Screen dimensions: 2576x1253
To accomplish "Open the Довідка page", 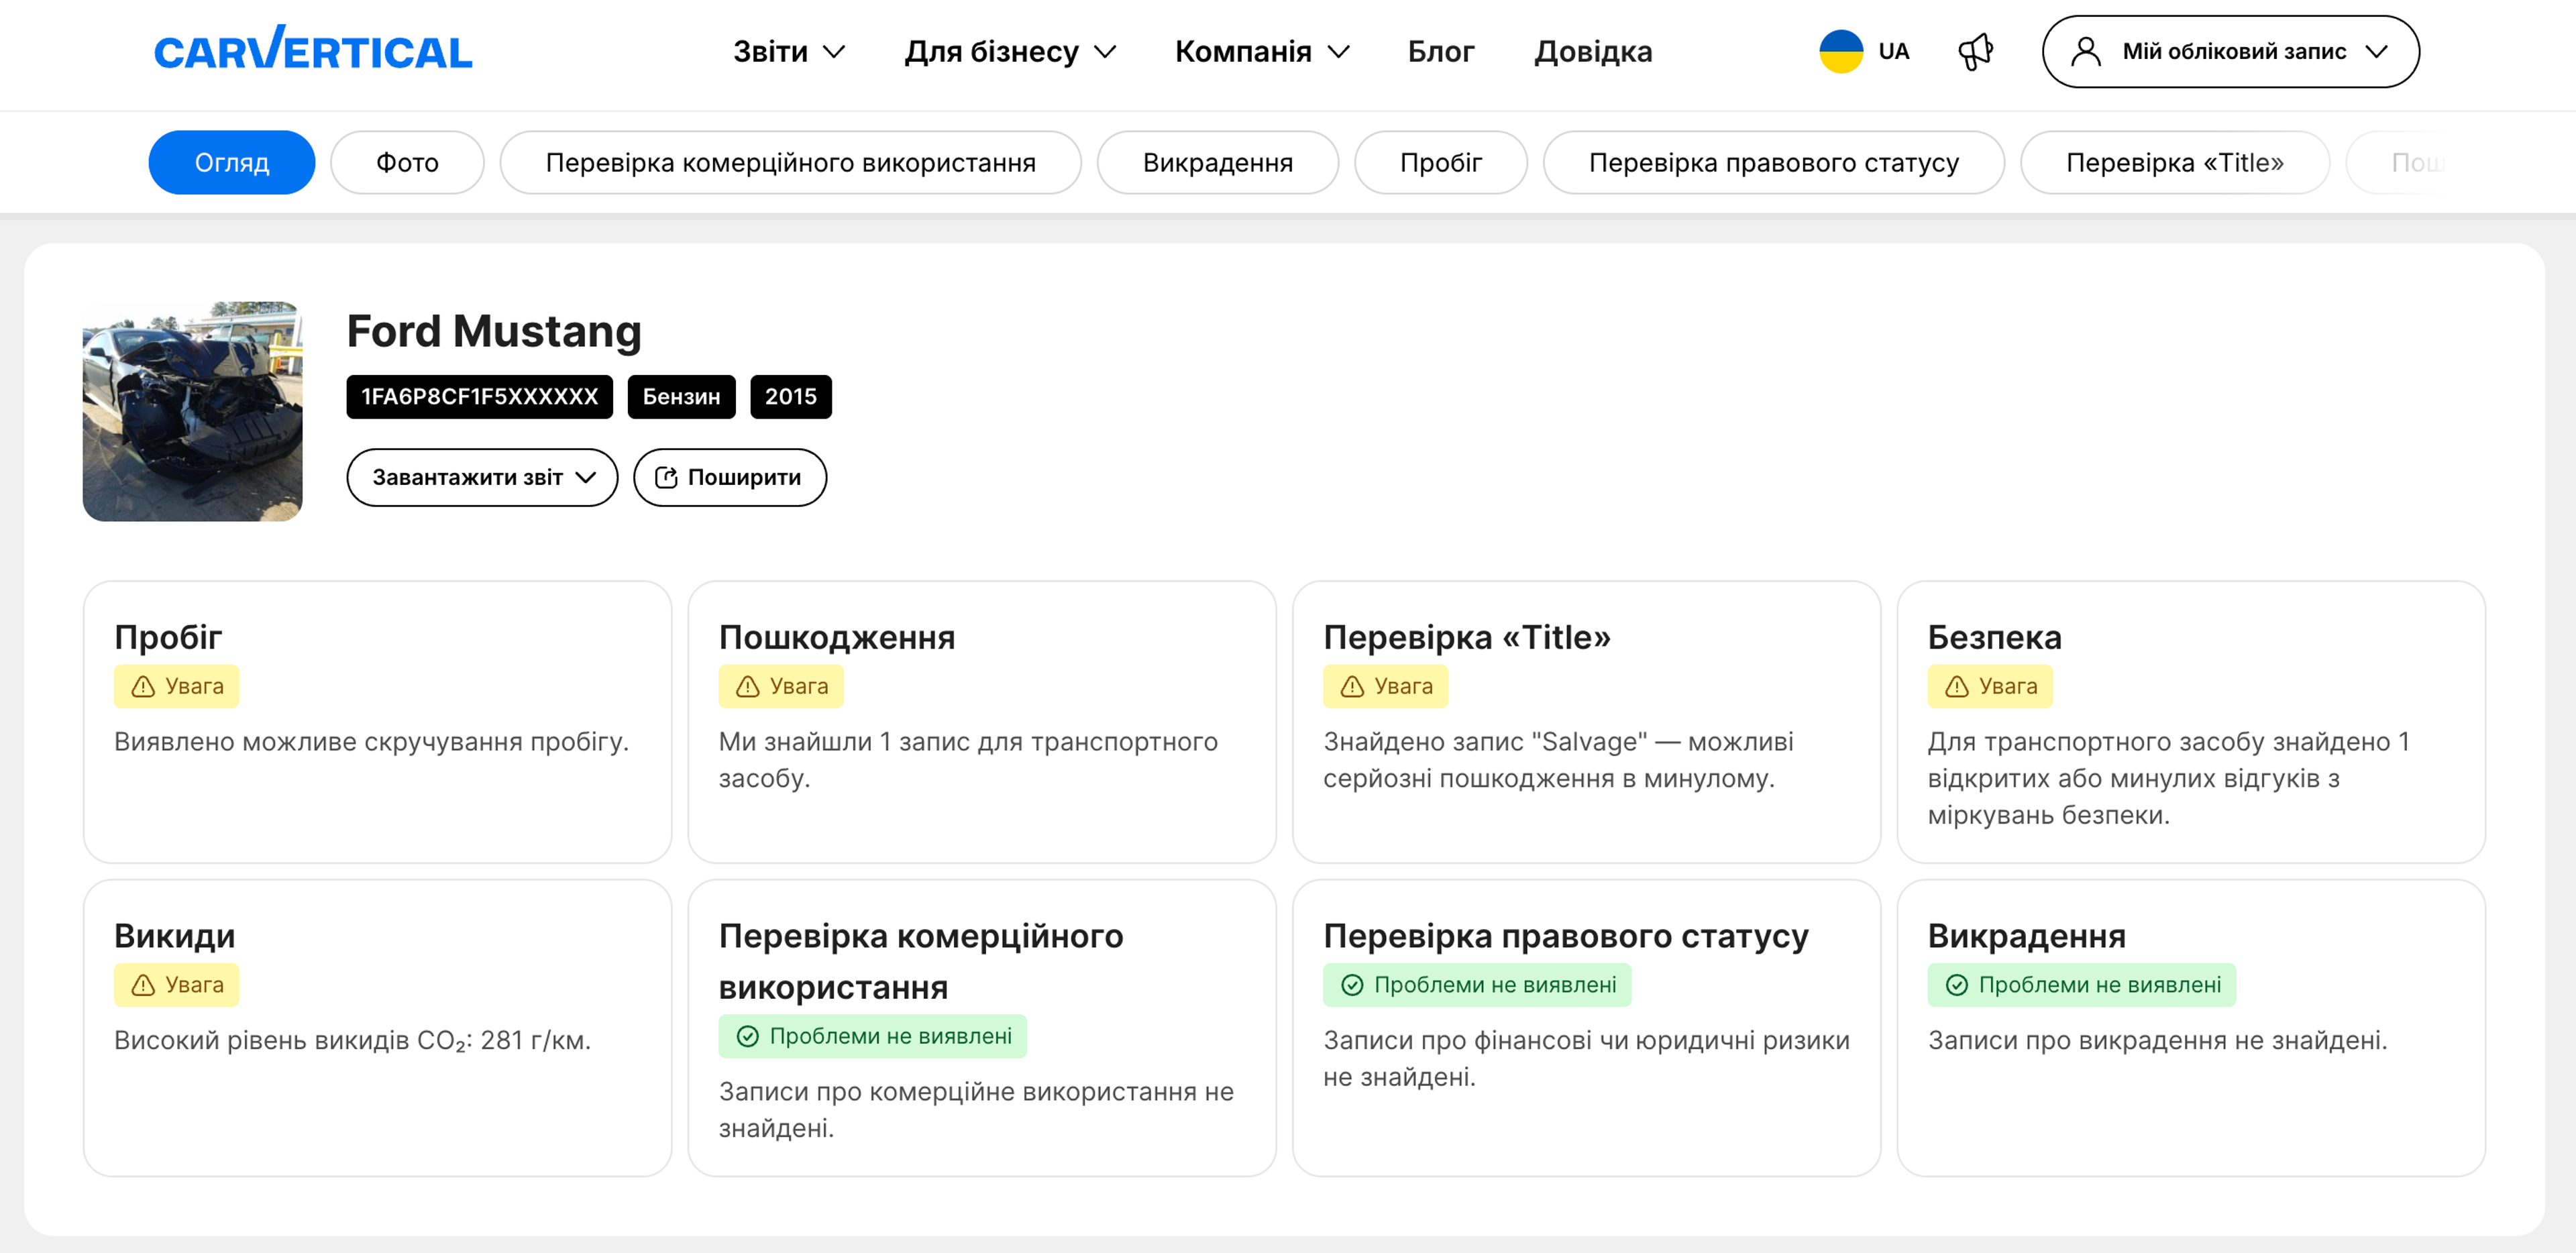I will (1593, 52).
